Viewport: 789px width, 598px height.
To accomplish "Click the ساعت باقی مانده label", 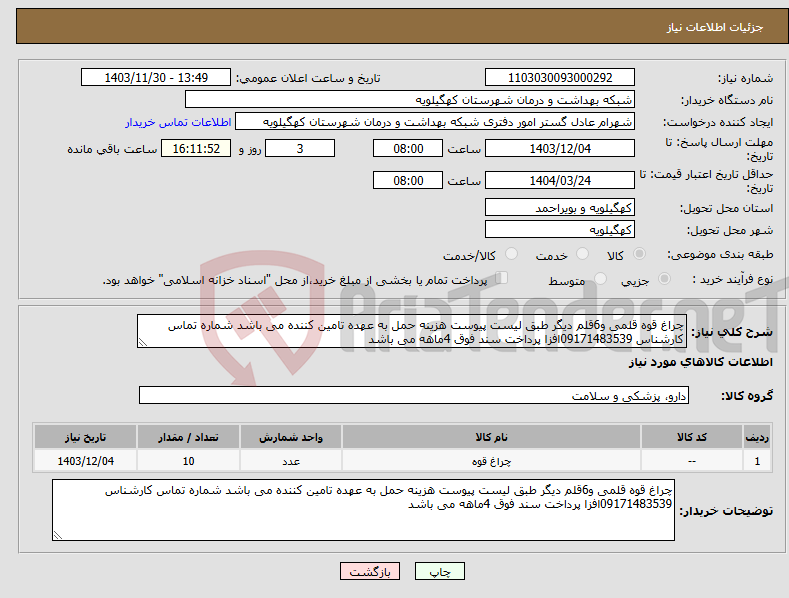I will 112,149.
